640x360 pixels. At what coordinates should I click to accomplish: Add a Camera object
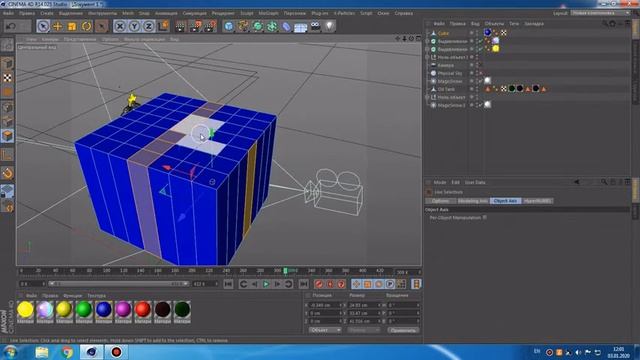tap(315, 27)
